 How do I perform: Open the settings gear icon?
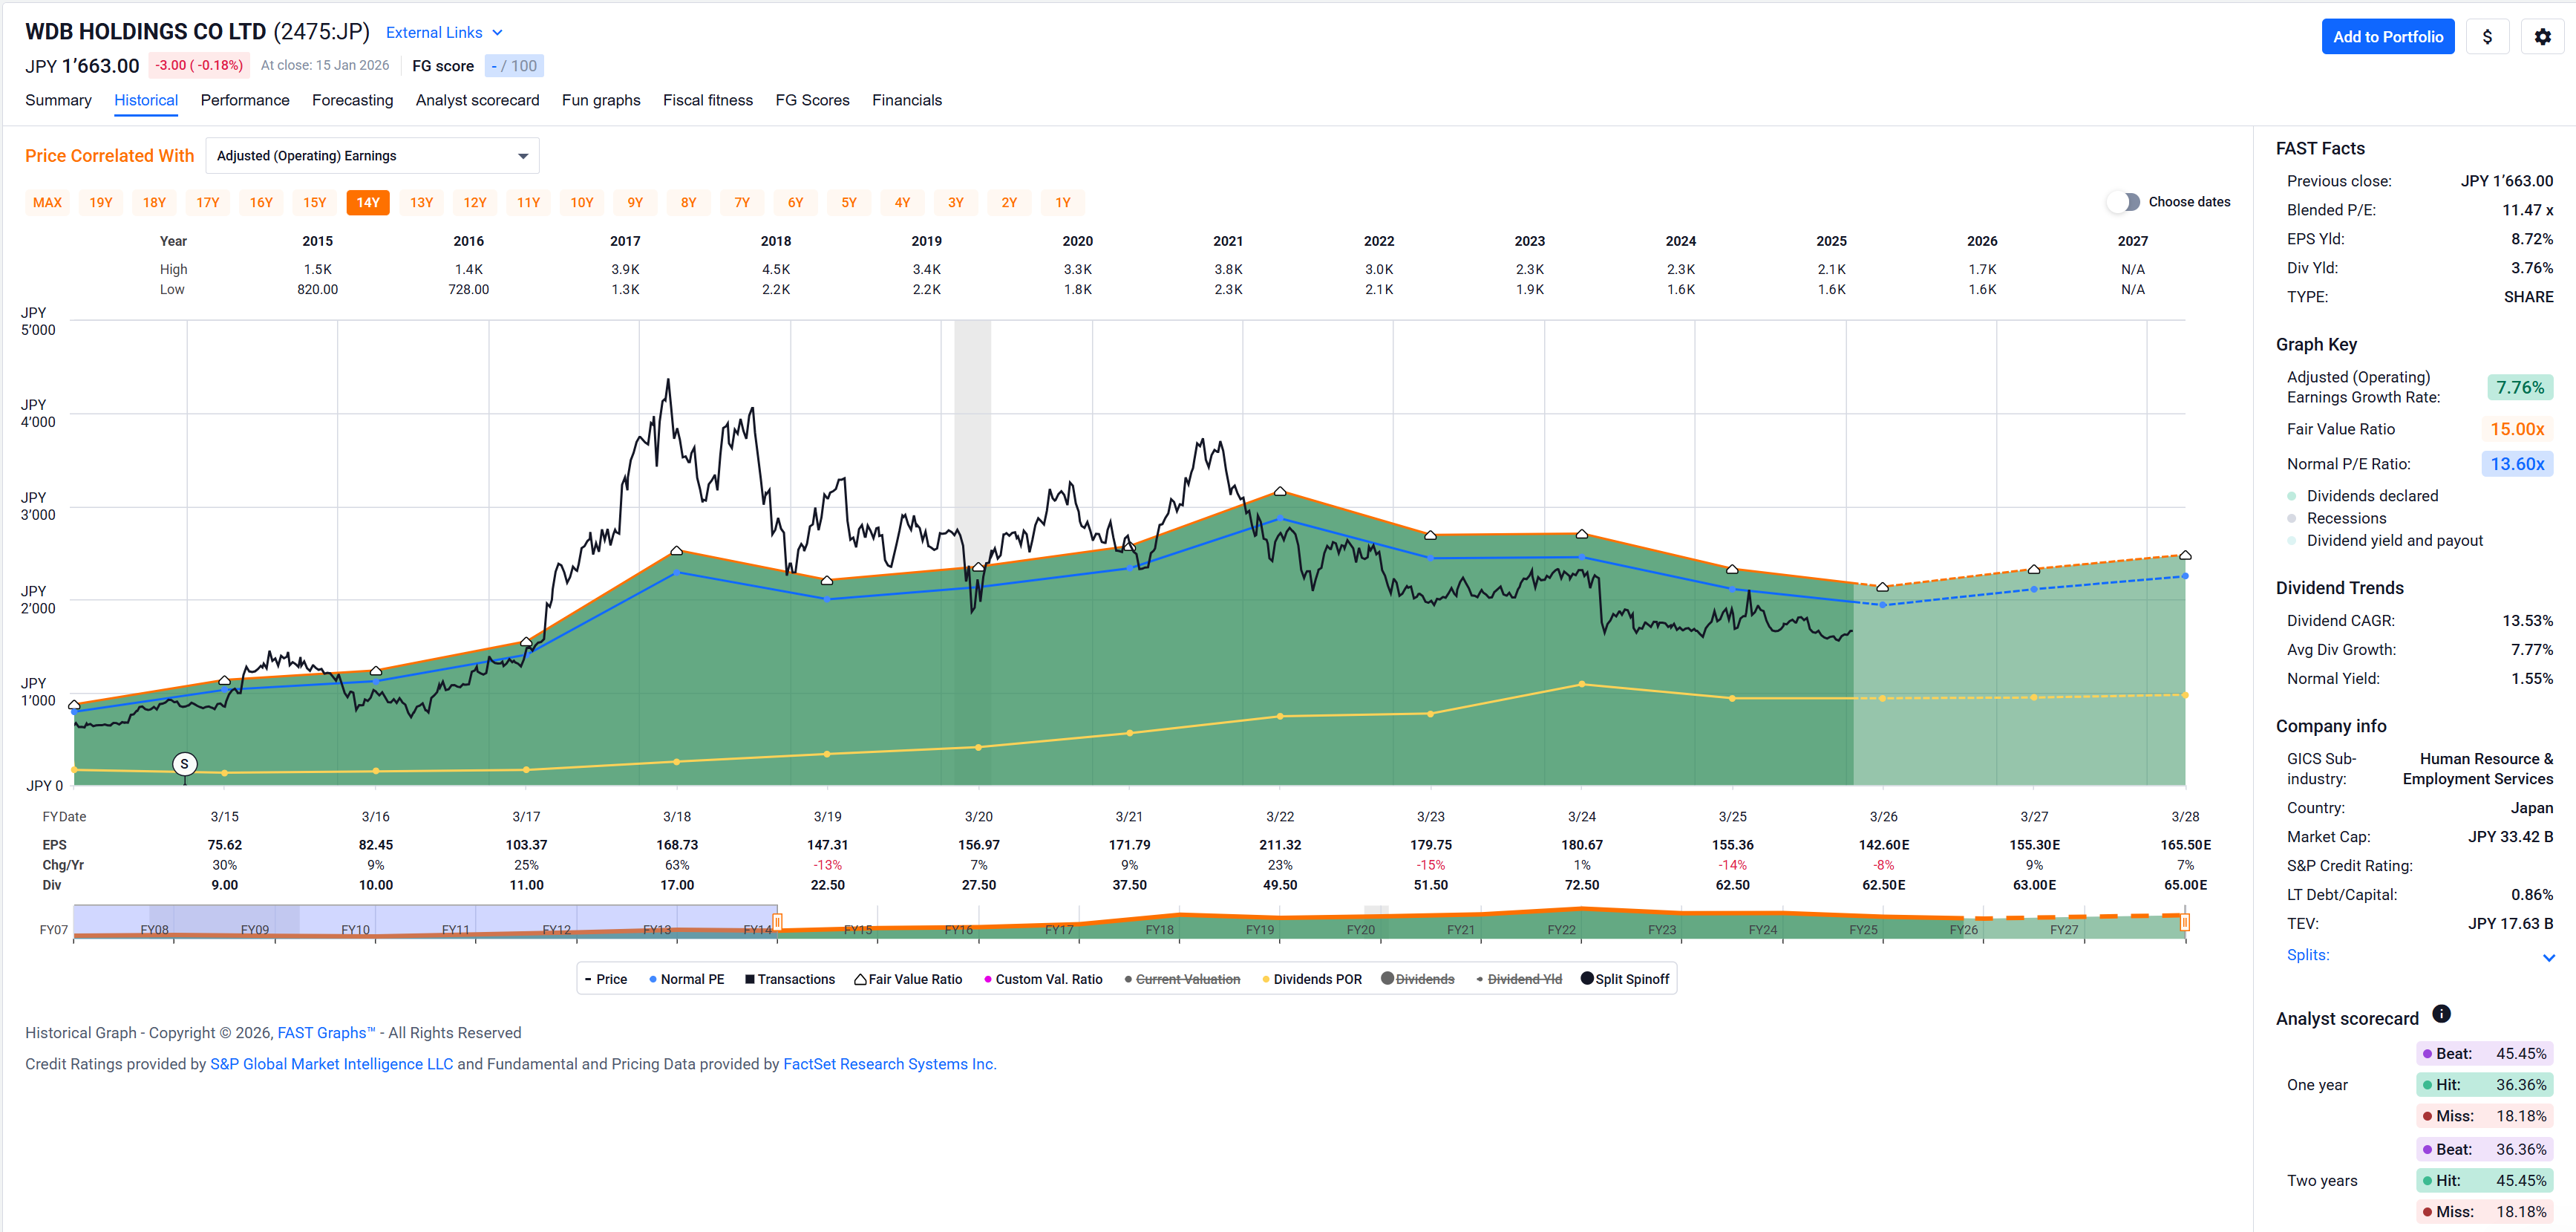(2542, 37)
